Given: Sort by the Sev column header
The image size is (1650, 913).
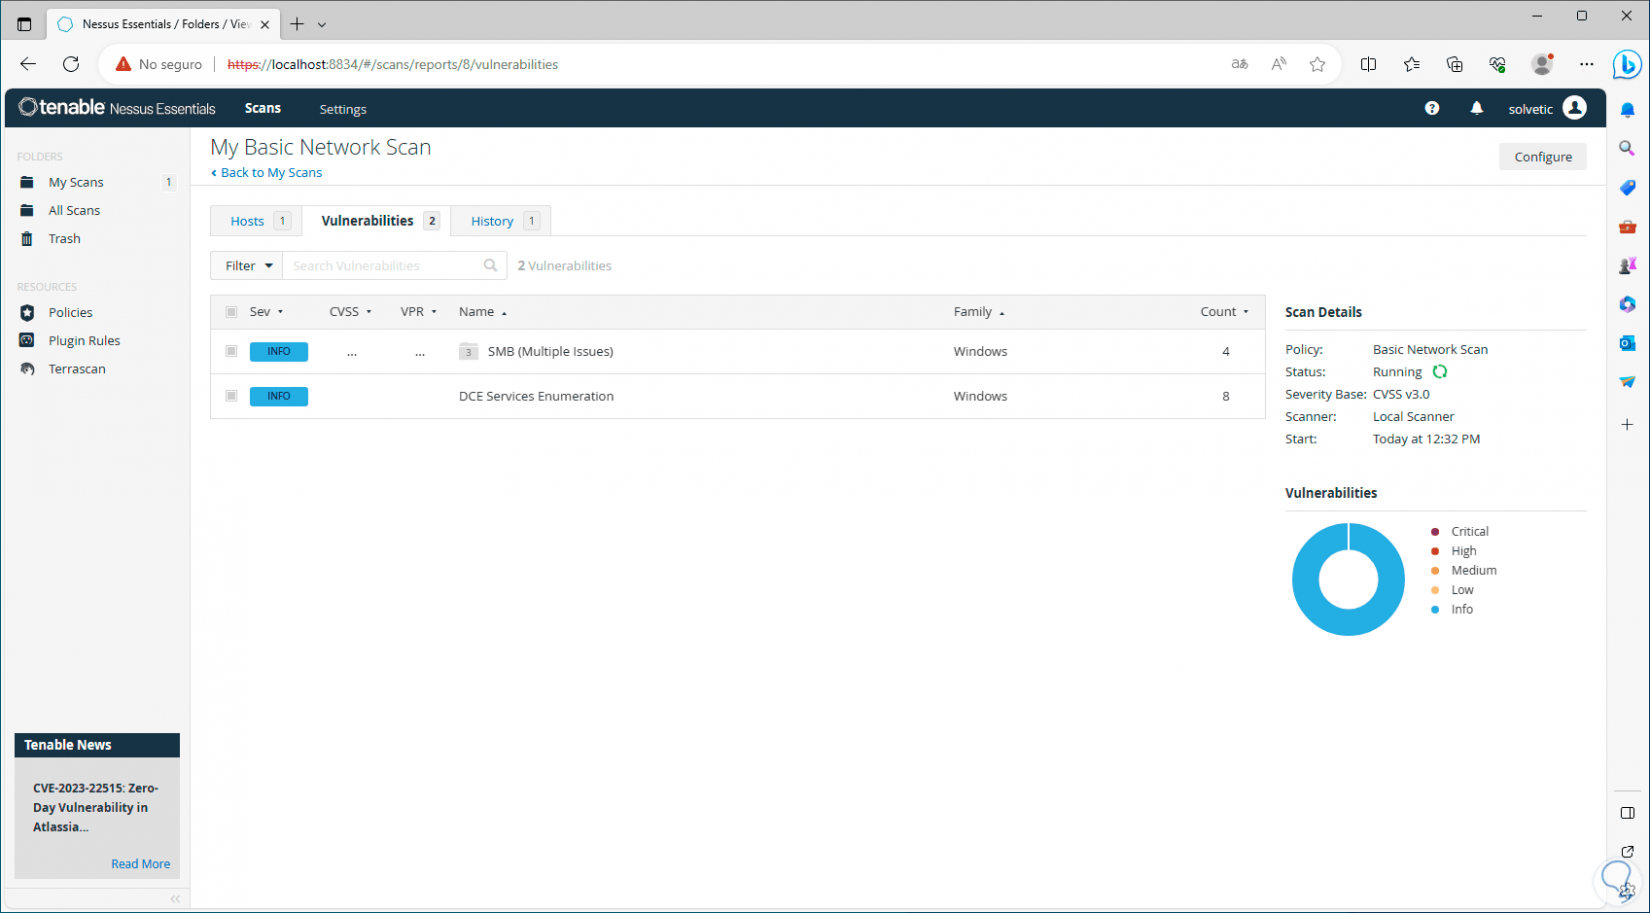Looking at the screenshot, I should (266, 312).
